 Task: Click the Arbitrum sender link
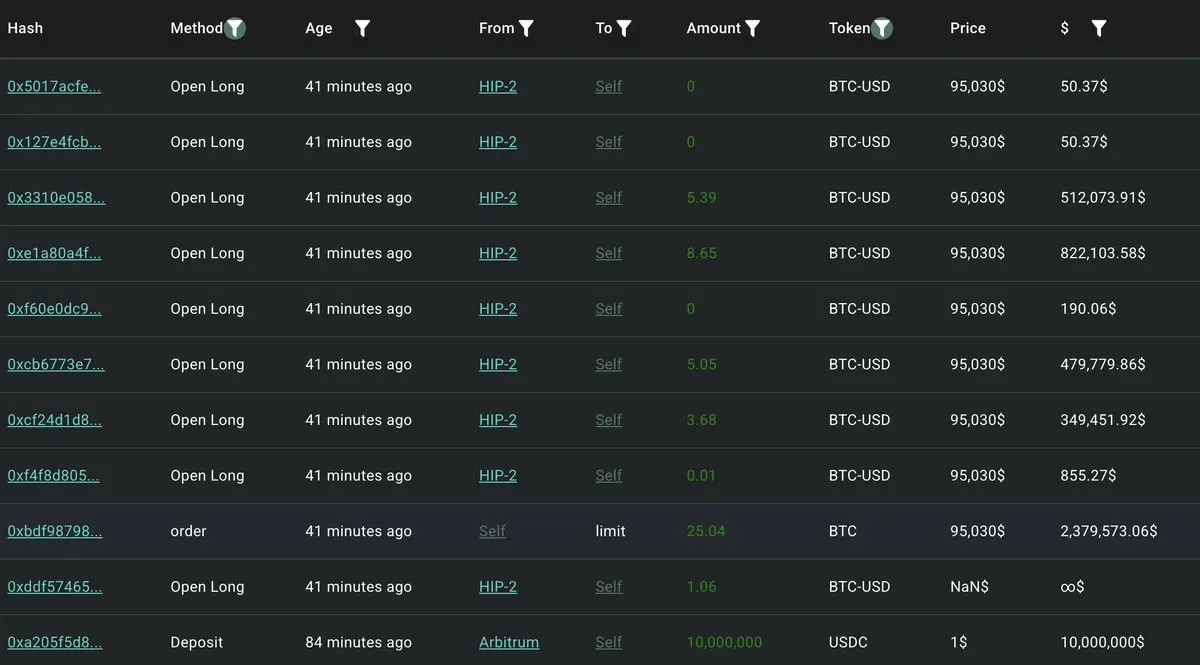pos(508,642)
